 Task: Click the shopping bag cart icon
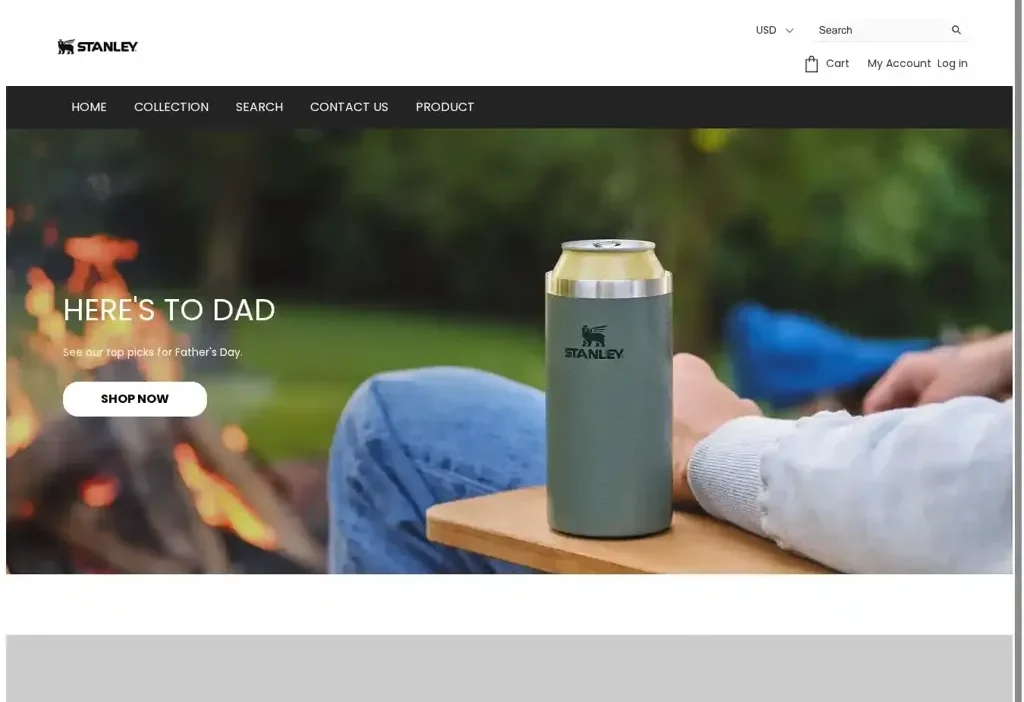[x=811, y=64]
